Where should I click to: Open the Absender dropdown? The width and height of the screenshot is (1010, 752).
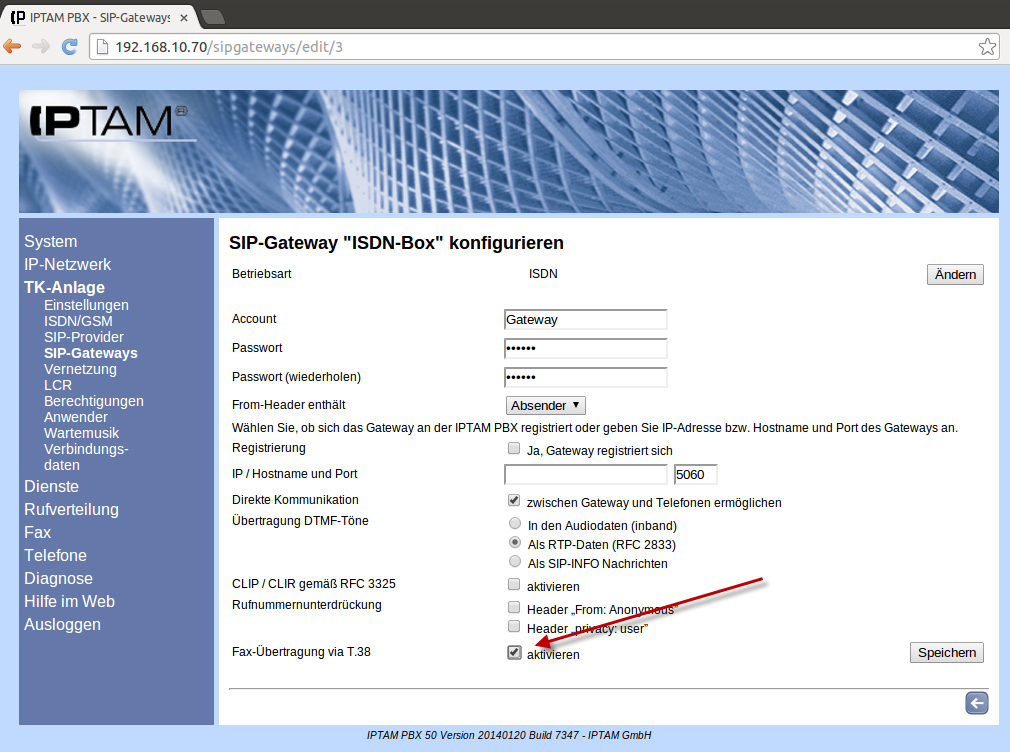pyautogui.click(x=545, y=405)
